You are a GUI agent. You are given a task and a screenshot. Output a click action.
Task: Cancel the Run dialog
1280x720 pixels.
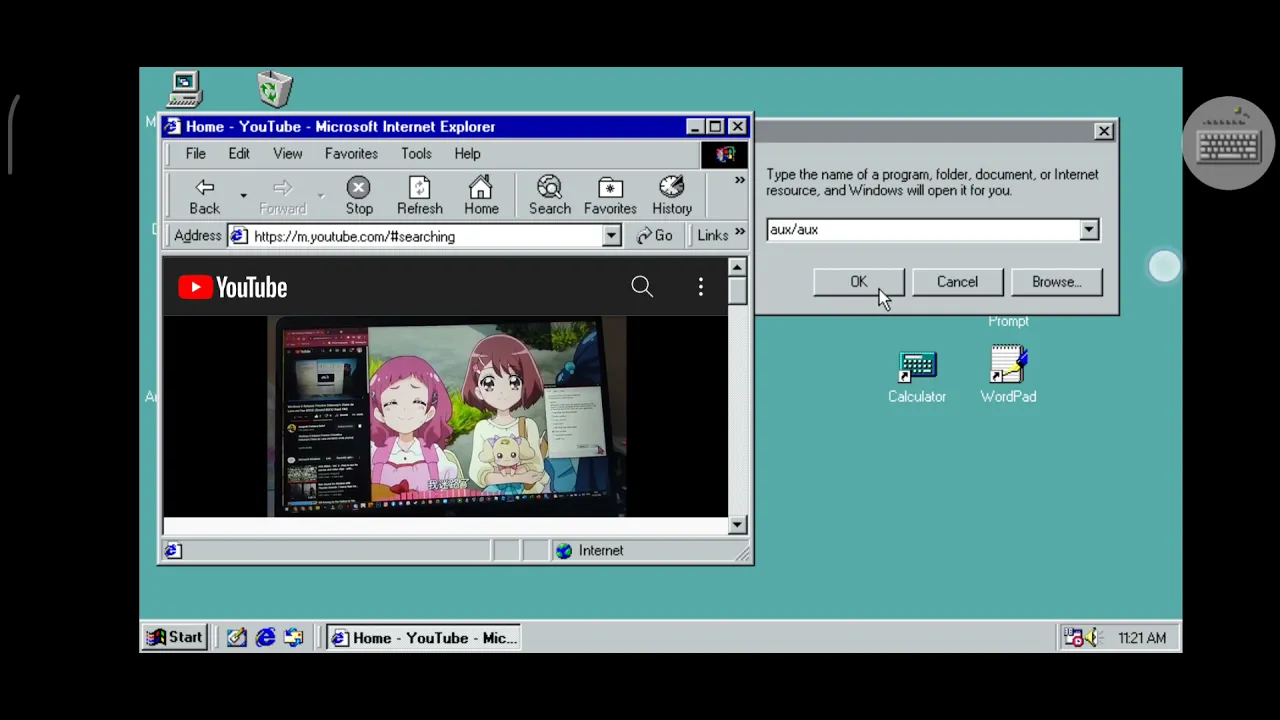pyautogui.click(x=957, y=282)
